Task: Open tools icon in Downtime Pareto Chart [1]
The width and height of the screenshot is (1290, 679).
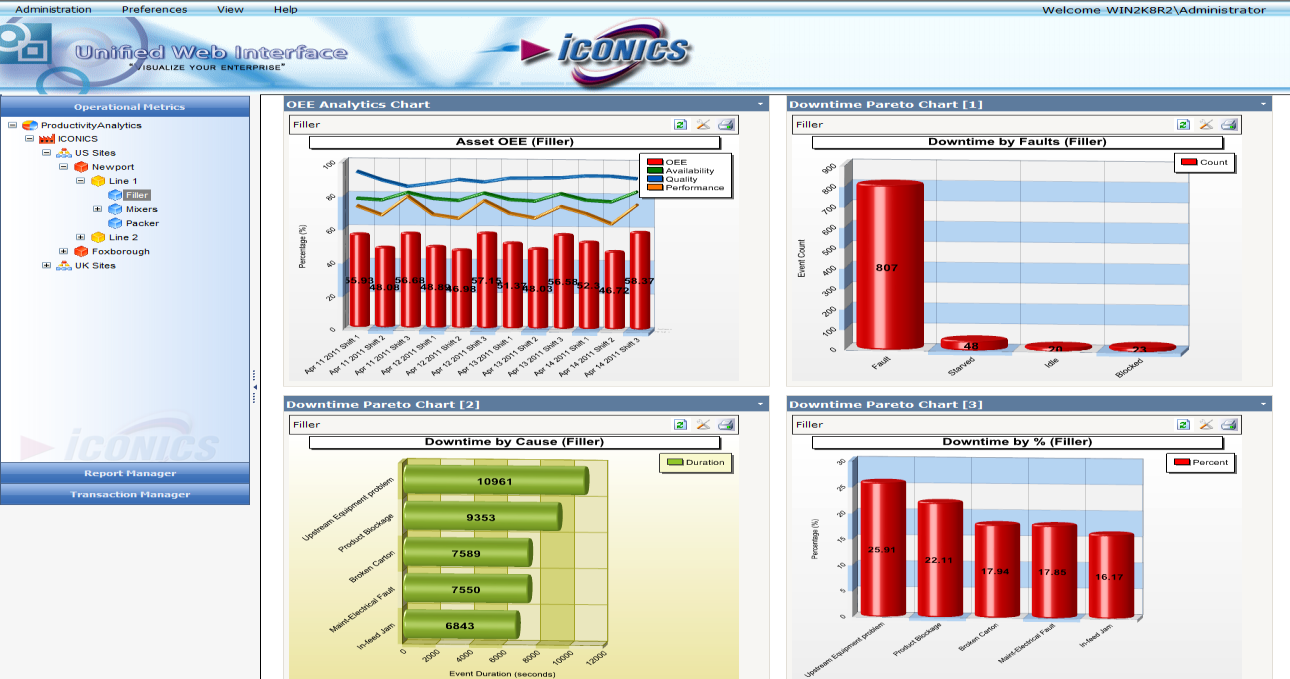Action: pyautogui.click(x=1207, y=125)
